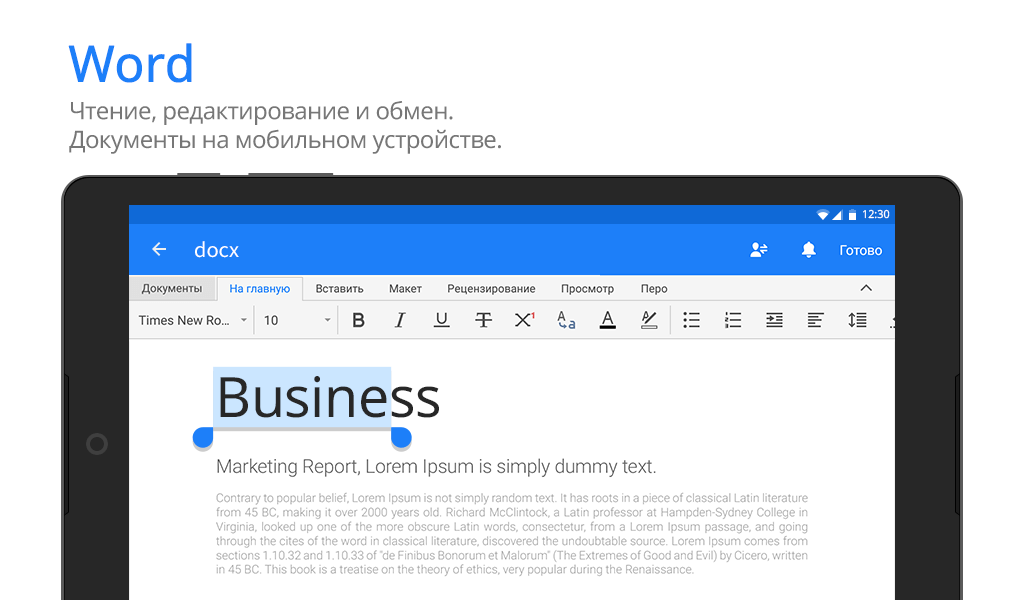Pick font color with A icon

[607, 320]
